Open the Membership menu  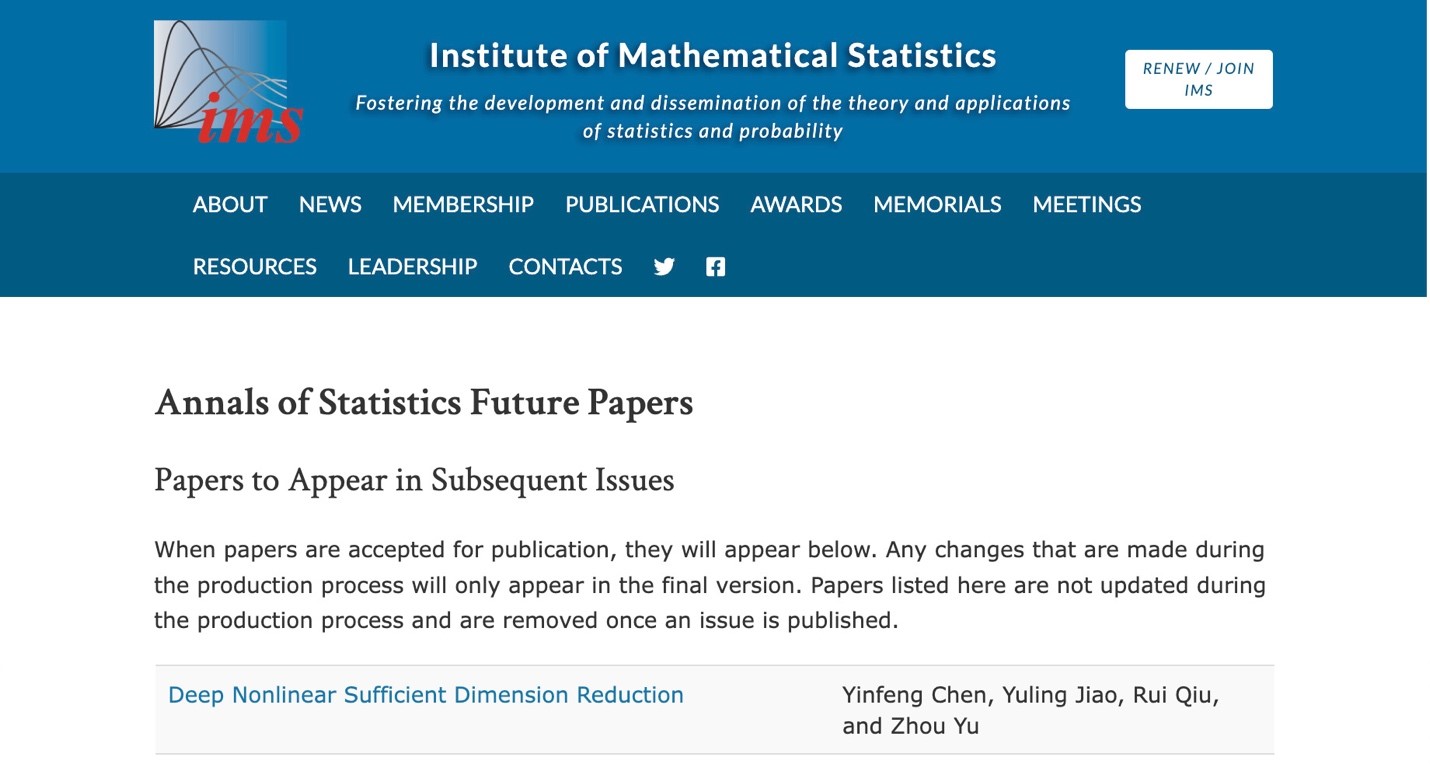click(463, 205)
